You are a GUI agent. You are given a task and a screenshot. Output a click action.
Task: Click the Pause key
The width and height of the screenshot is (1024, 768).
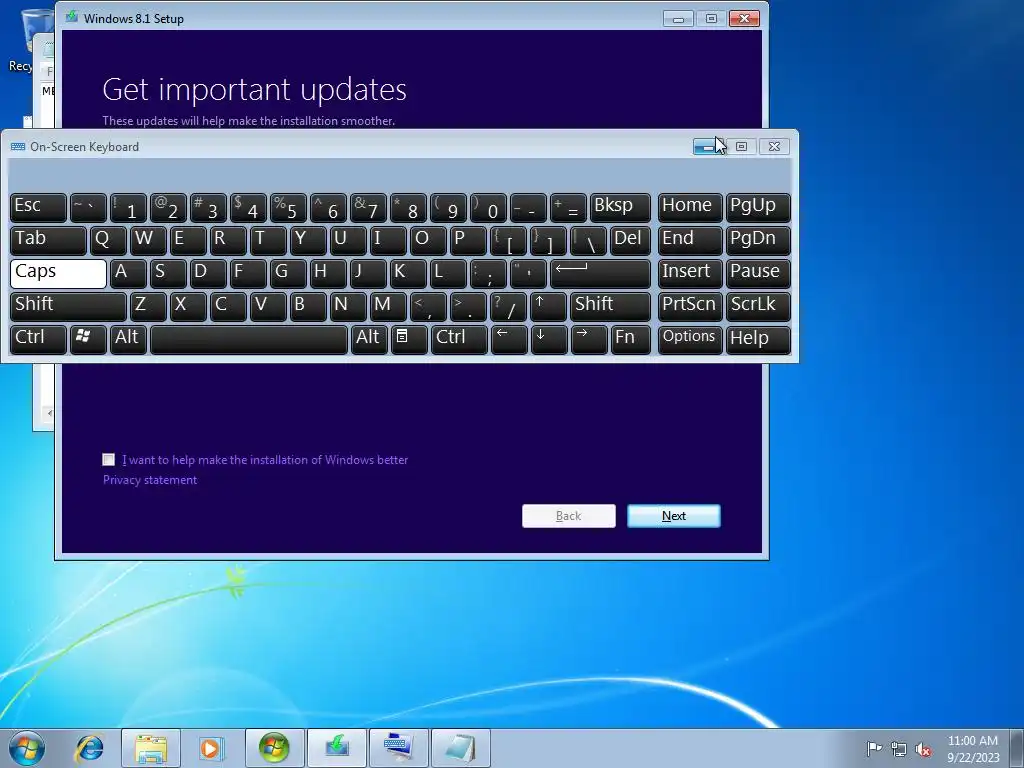(758, 273)
